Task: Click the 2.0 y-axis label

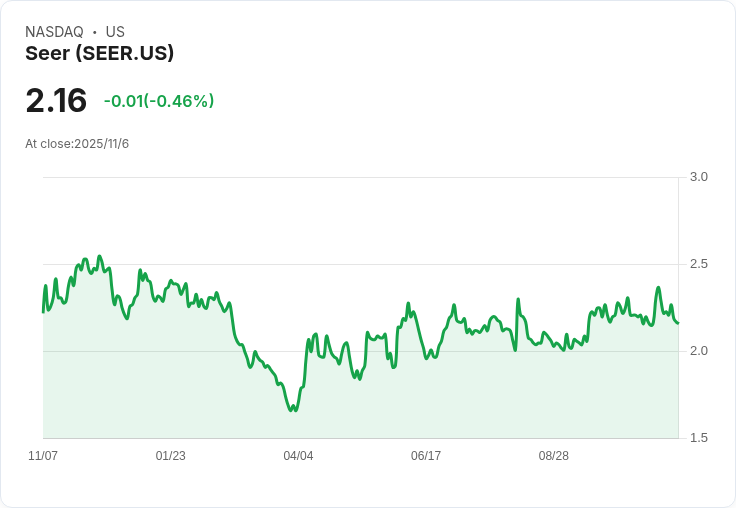Action: coord(699,351)
